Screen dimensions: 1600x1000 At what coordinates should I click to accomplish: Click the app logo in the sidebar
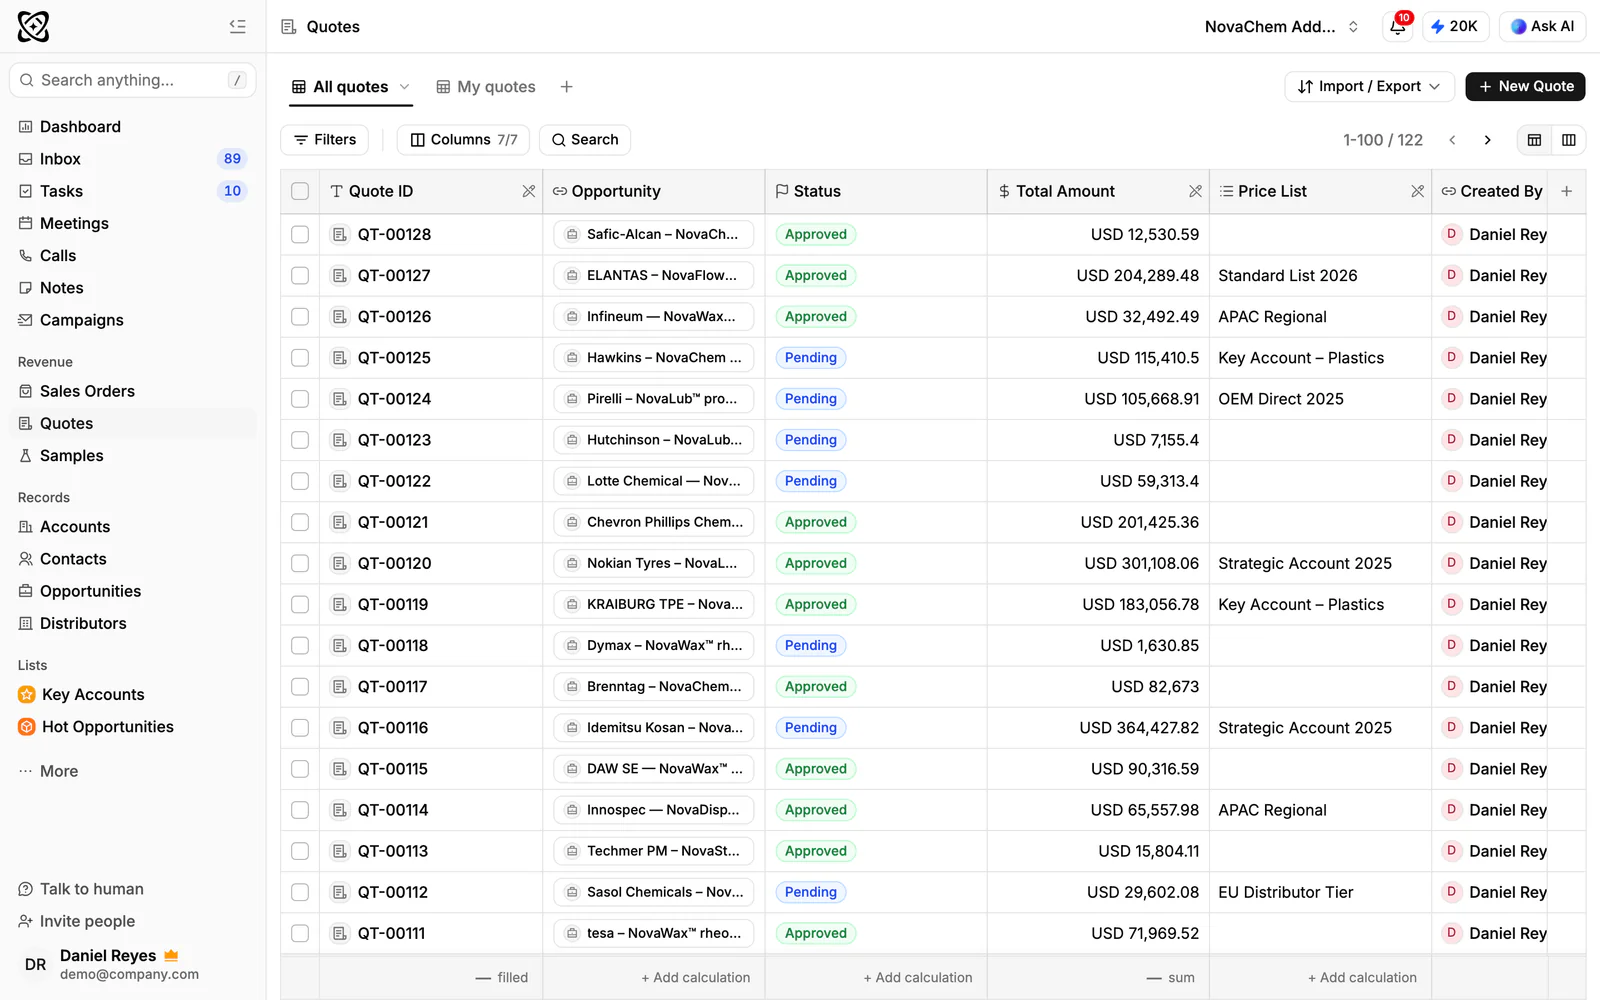(33, 26)
